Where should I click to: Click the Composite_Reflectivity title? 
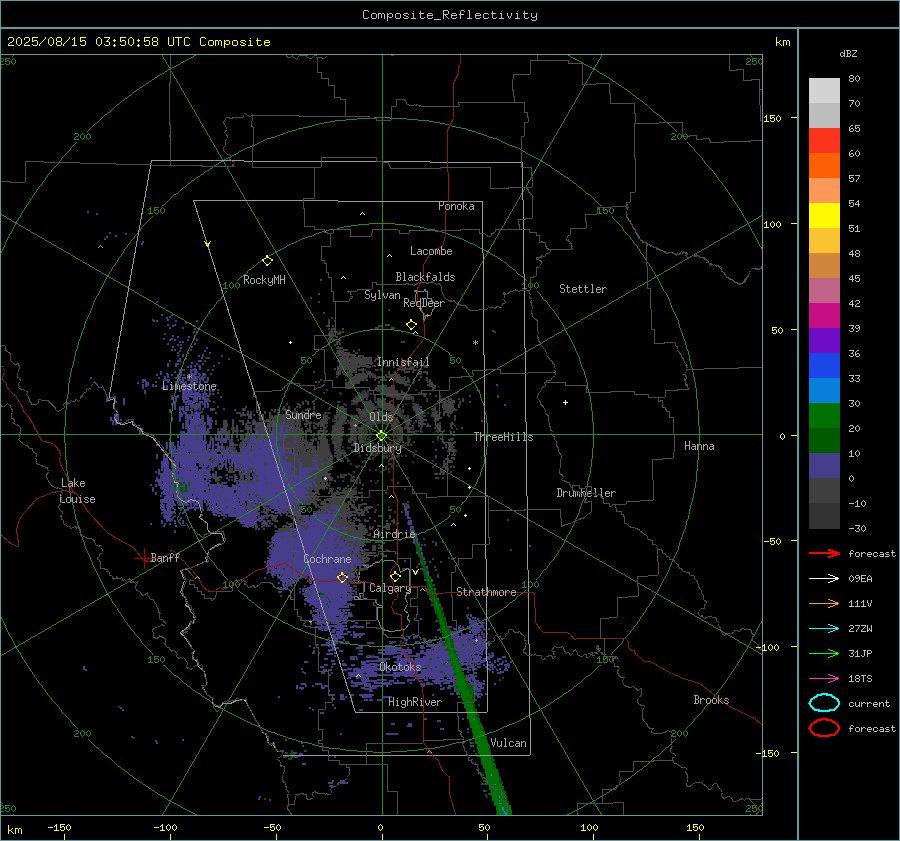(x=450, y=15)
